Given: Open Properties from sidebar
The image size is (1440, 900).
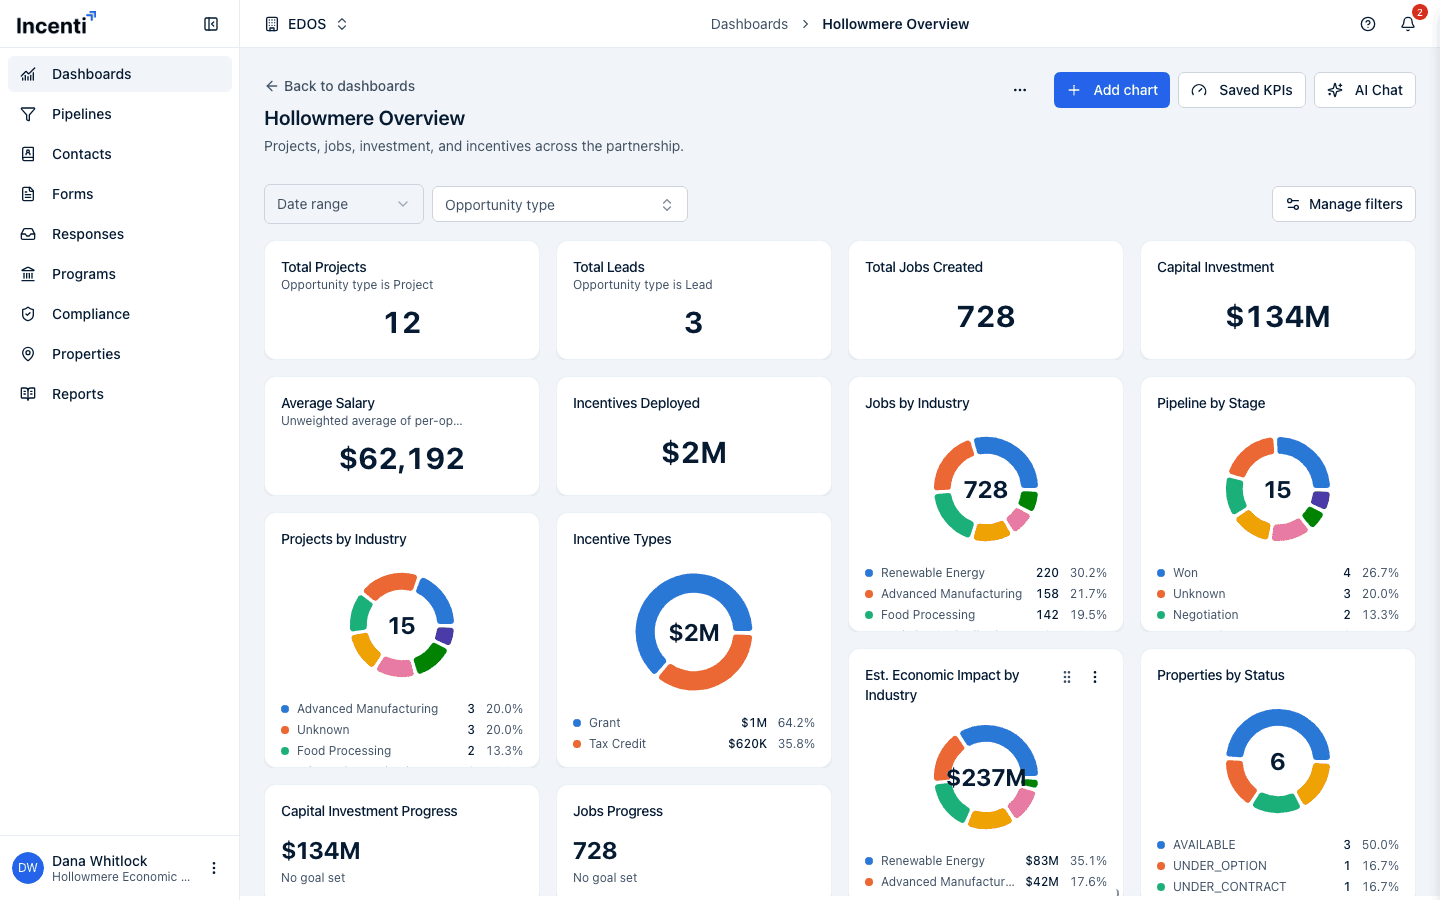Looking at the screenshot, I should coord(120,354).
